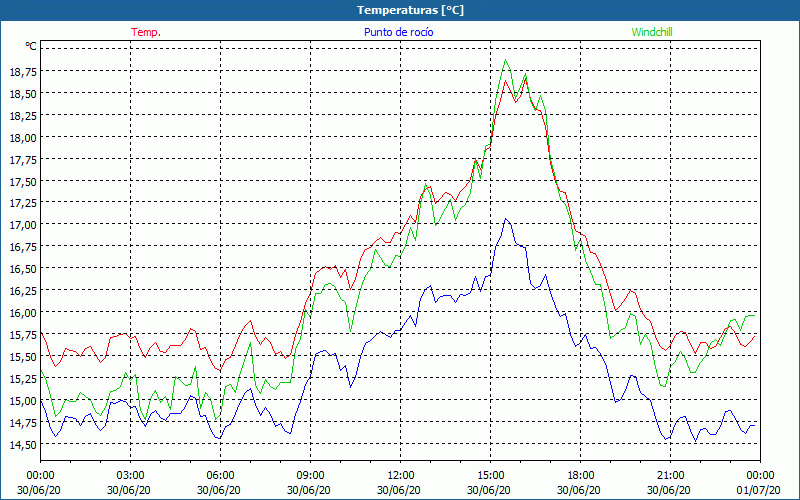This screenshot has height=500, width=800.
Task: Click the 17,25 y-axis value
Action: pyautogui.click(x=23, y=203)
